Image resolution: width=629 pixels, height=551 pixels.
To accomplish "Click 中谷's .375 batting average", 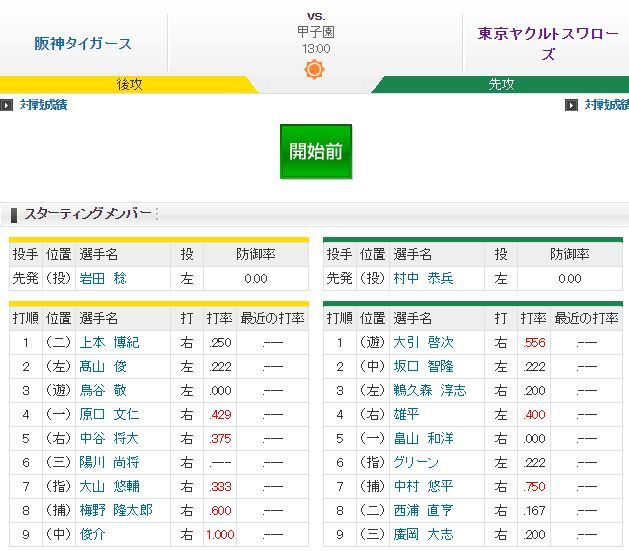I will tap(220, 438).
